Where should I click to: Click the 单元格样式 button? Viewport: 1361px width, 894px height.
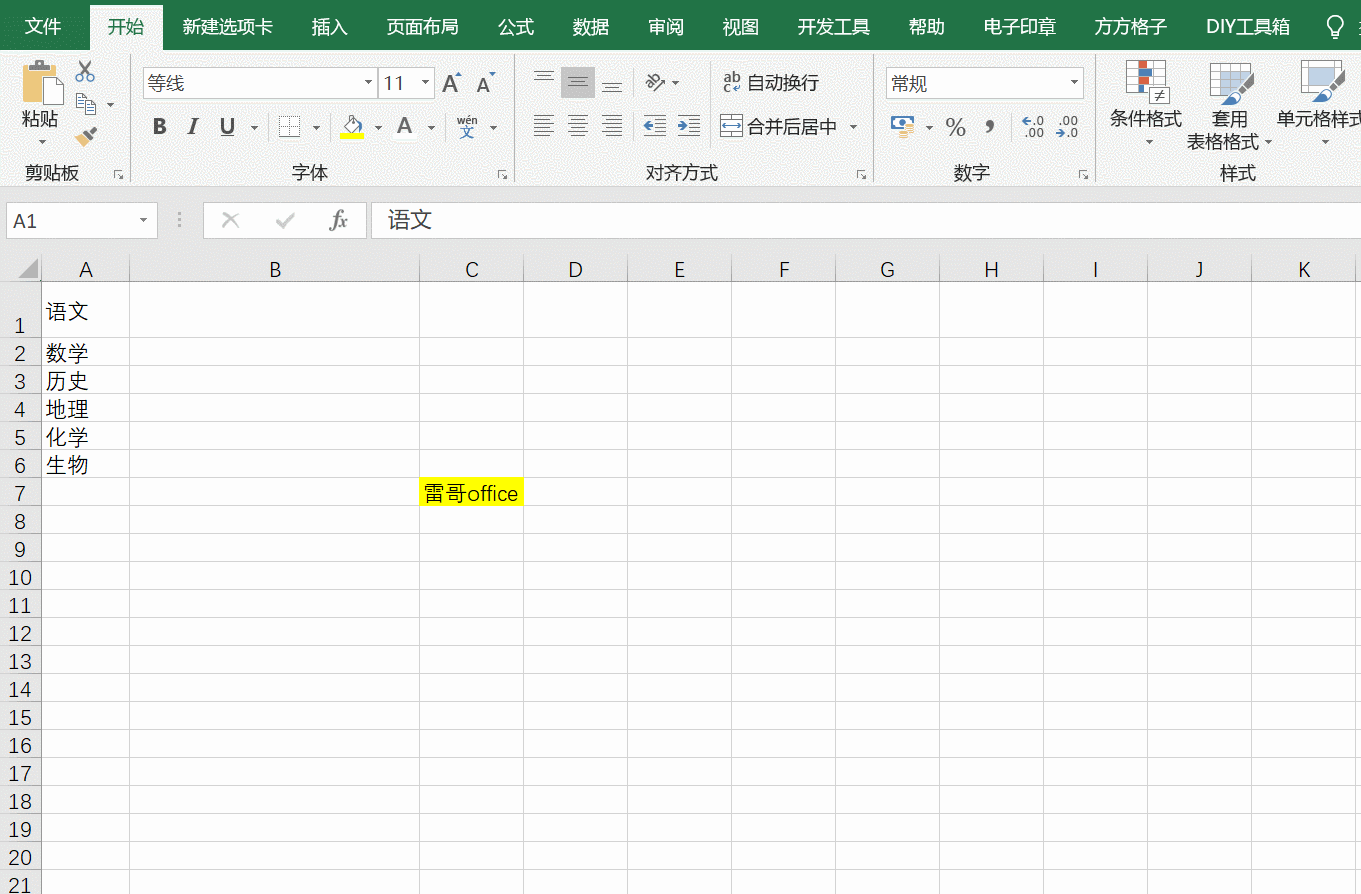pos(1319,102)
